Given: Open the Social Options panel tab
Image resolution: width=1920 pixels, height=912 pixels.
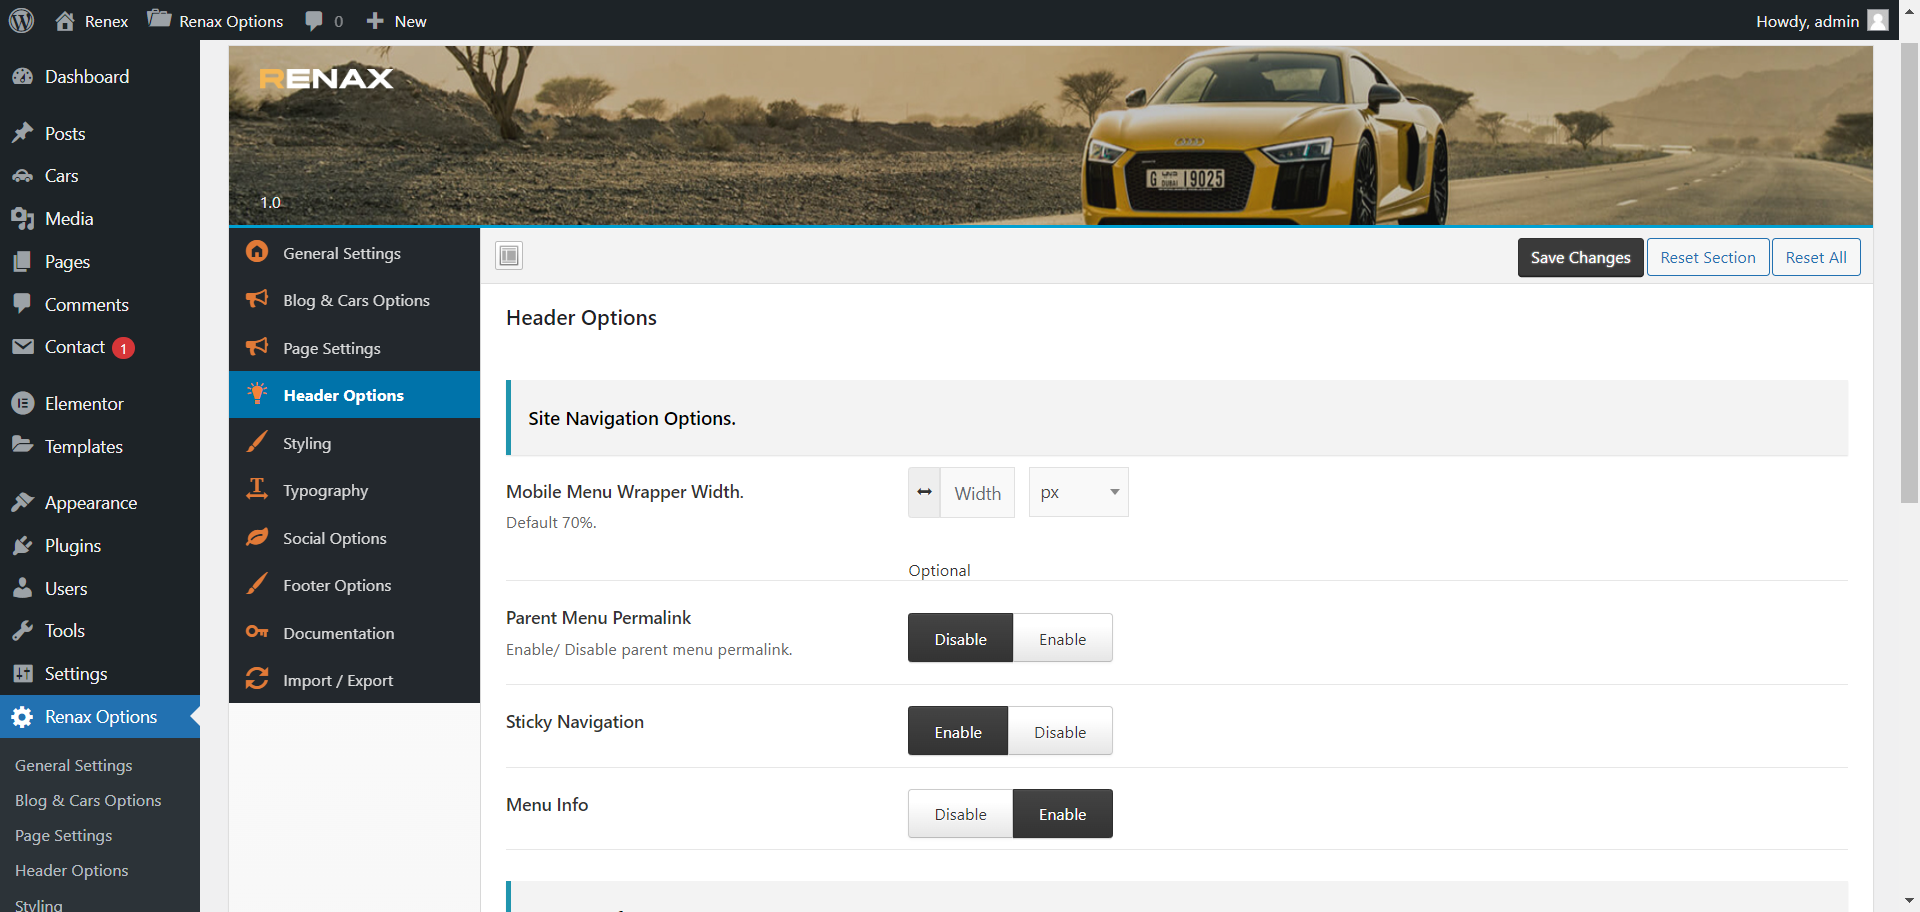Looking at the screenshot, I should point(355,538).
